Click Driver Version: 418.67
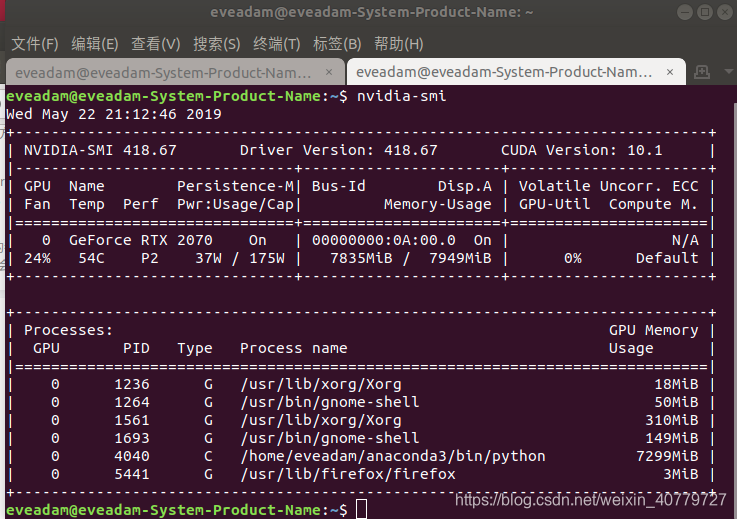The image size is (737, 519). pyautogui.click(x=338, y=150)
